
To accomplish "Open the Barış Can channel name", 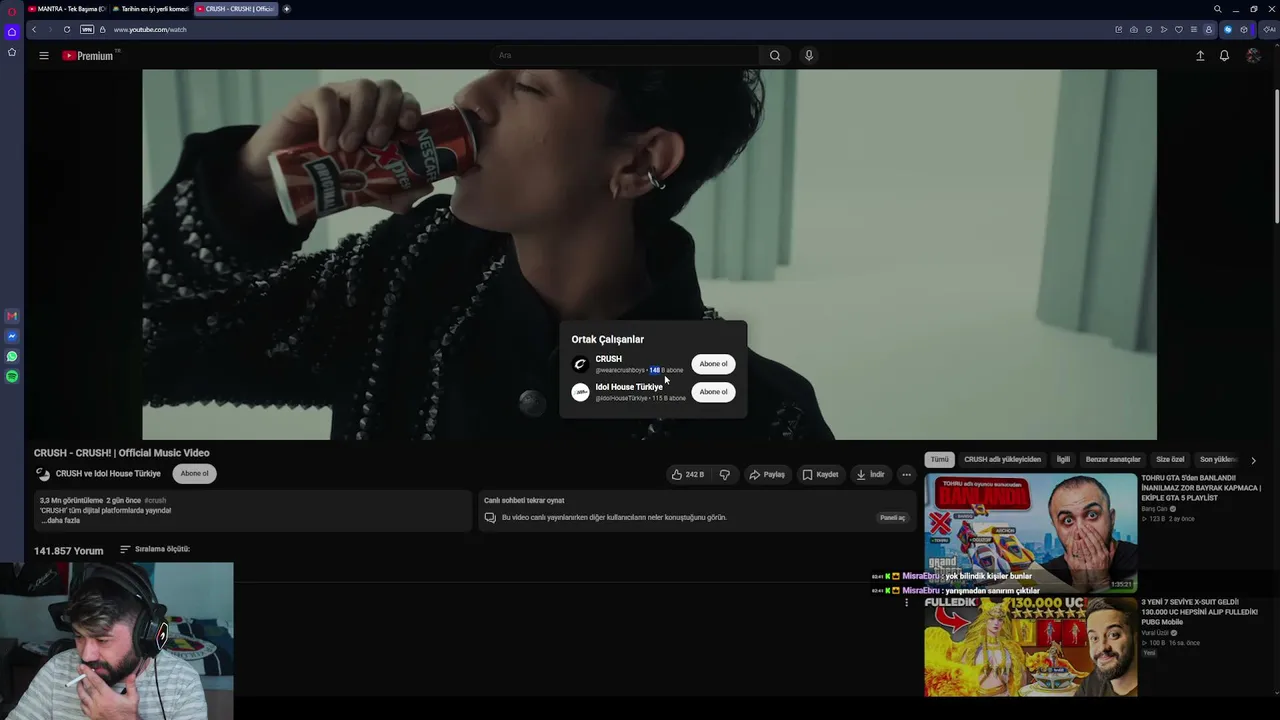I will tap(1154, 509).
